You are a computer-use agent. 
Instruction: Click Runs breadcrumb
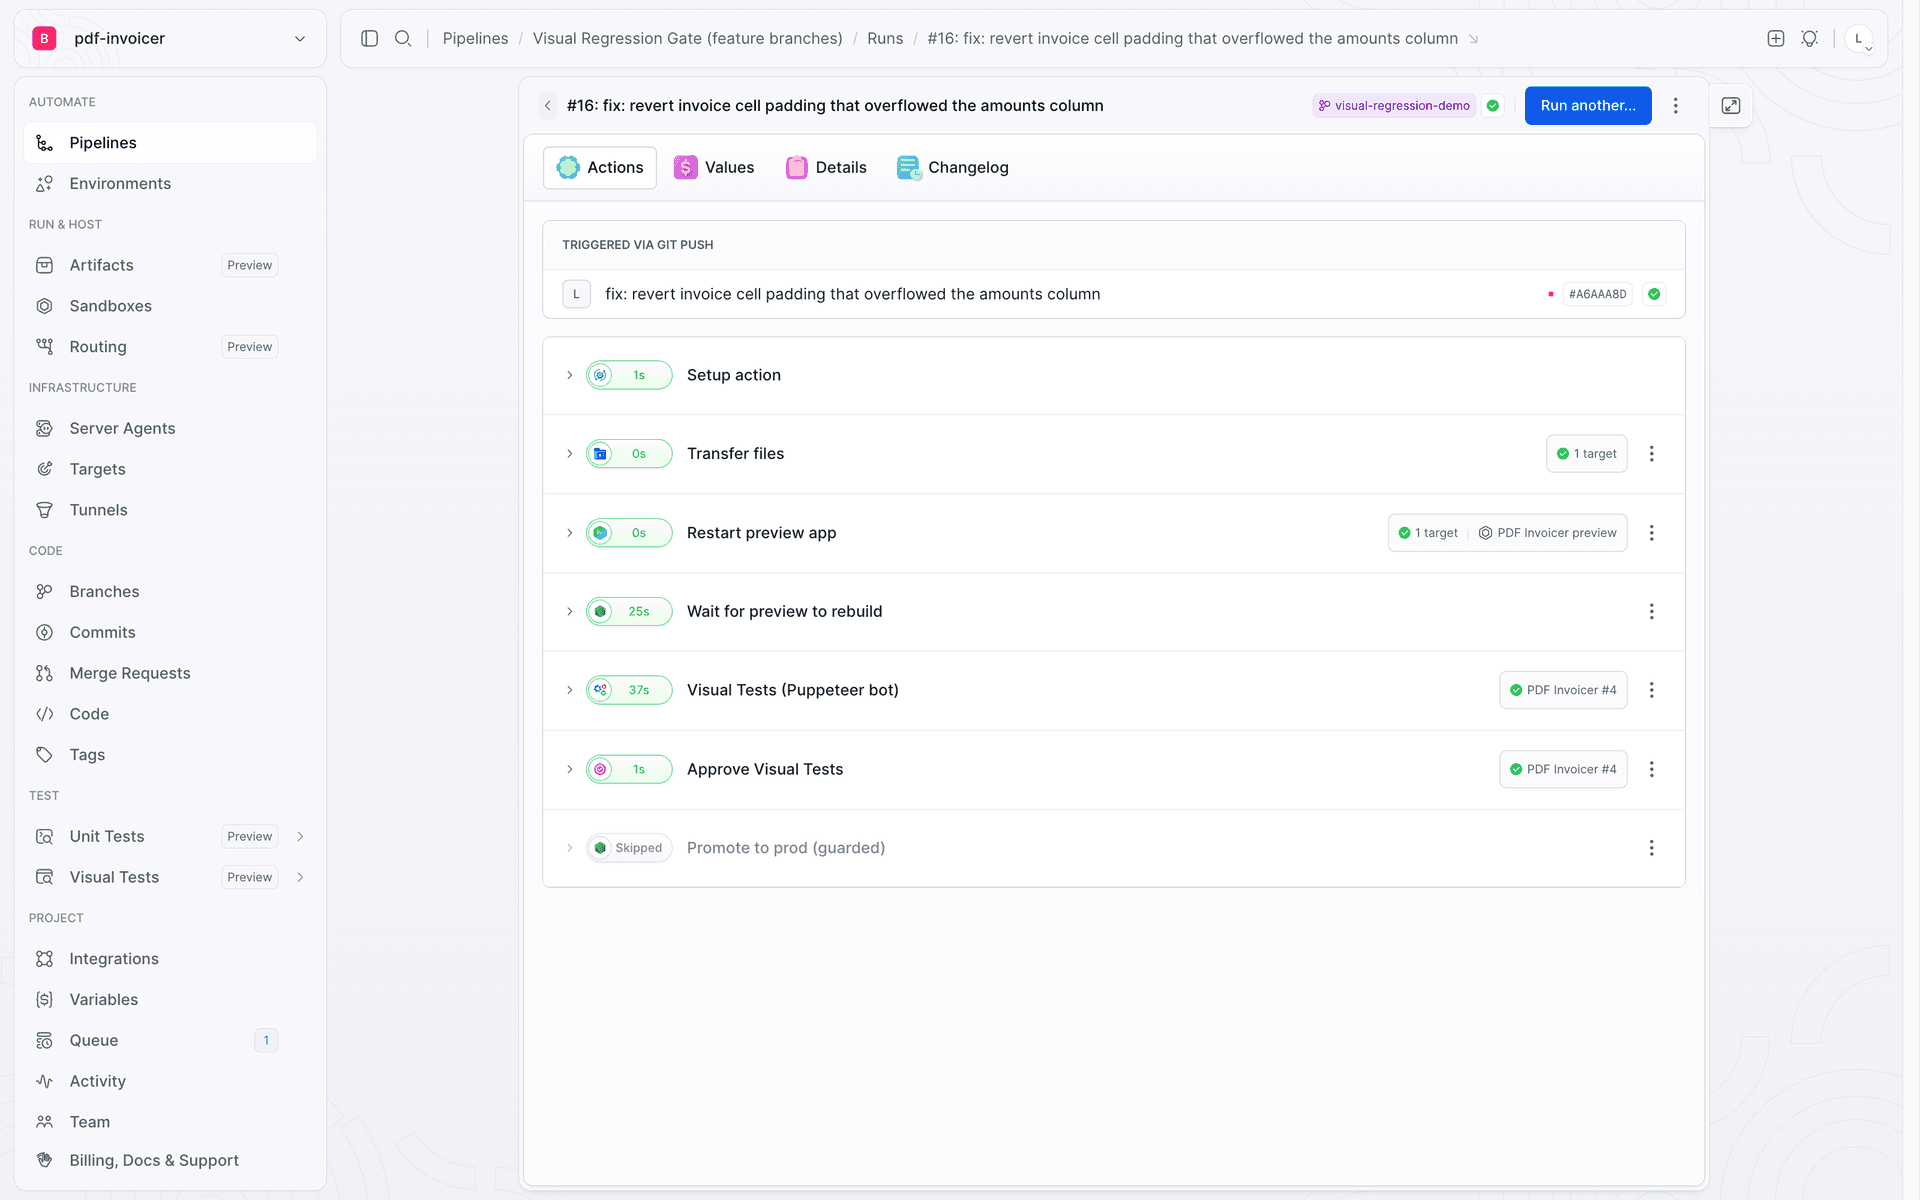pos(885,38)
